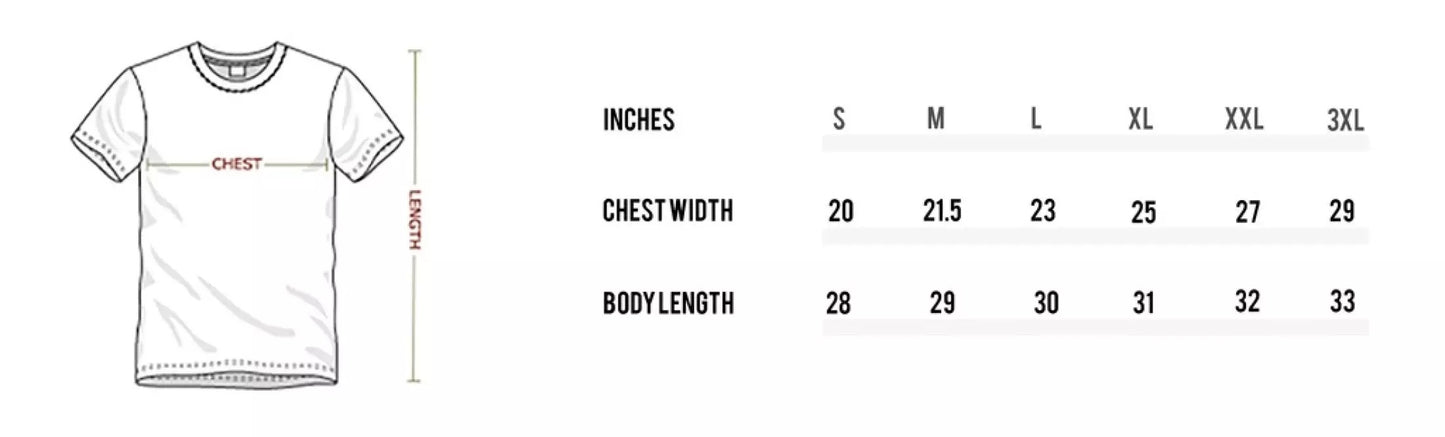Click body length value 28 for S
1445x437 pixels.
click(x=839, y=303)
